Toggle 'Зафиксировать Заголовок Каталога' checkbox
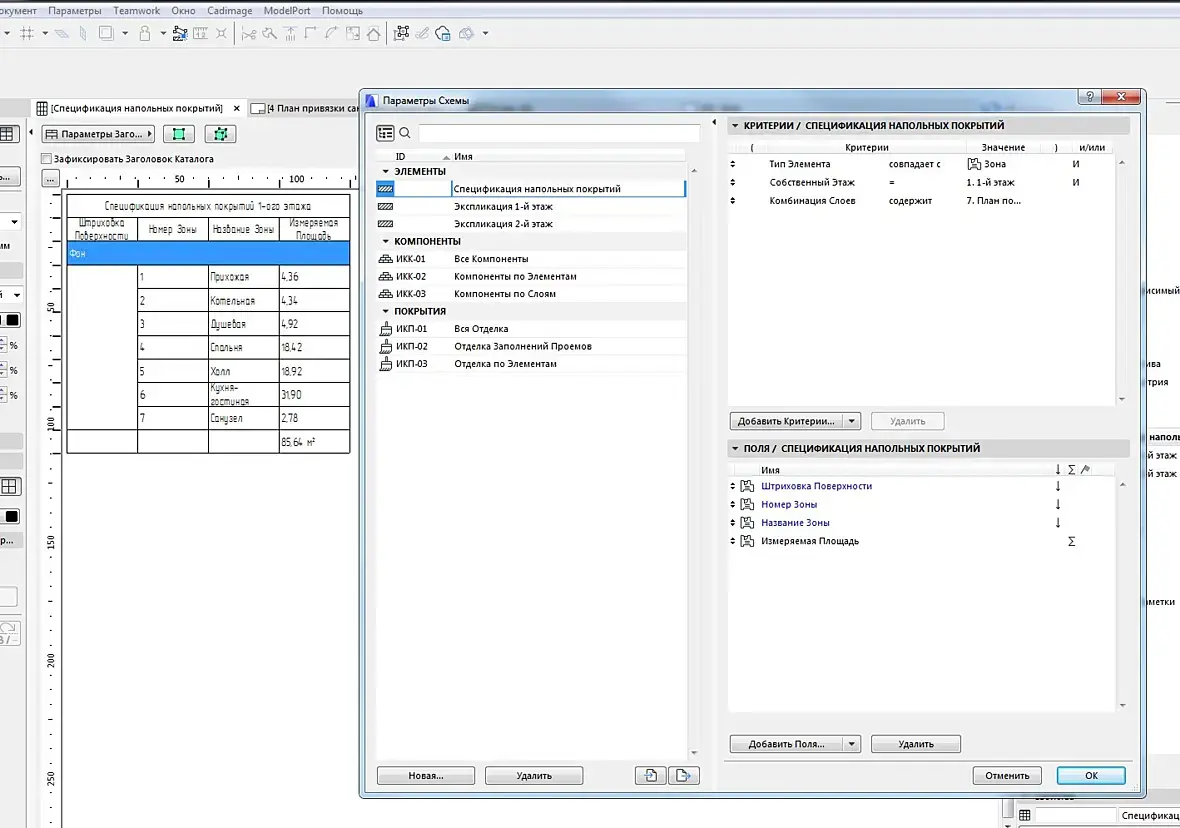The height and width of the screenshot is (828, 1180). [x=46, y=159]
